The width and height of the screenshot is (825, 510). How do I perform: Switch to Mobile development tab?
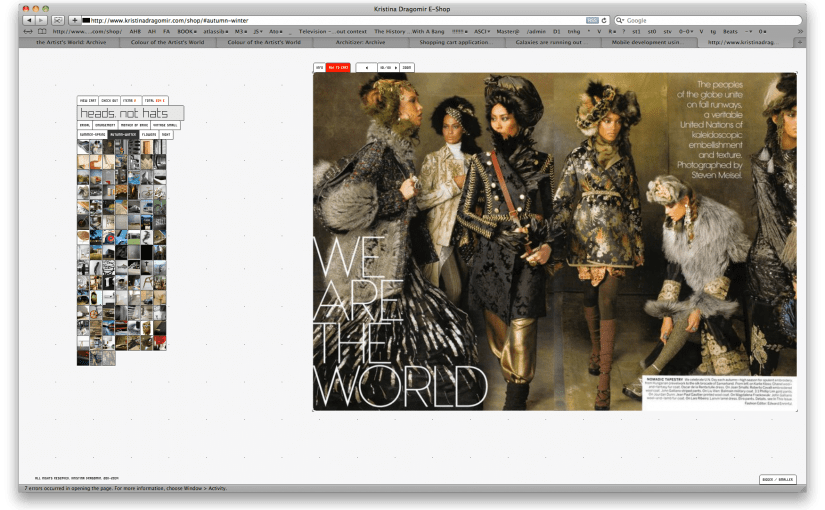click(649, 42)
